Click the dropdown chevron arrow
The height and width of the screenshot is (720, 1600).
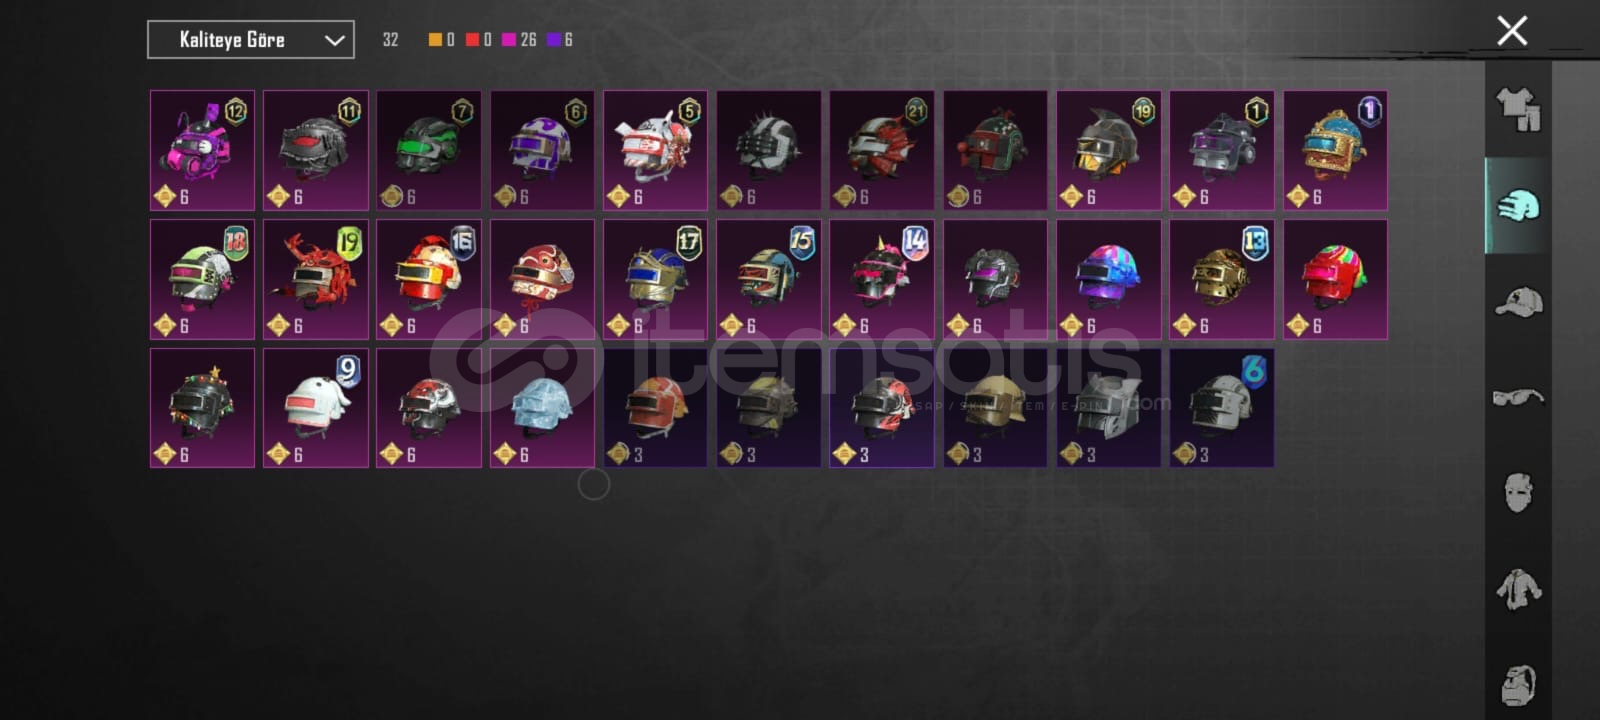334,40
